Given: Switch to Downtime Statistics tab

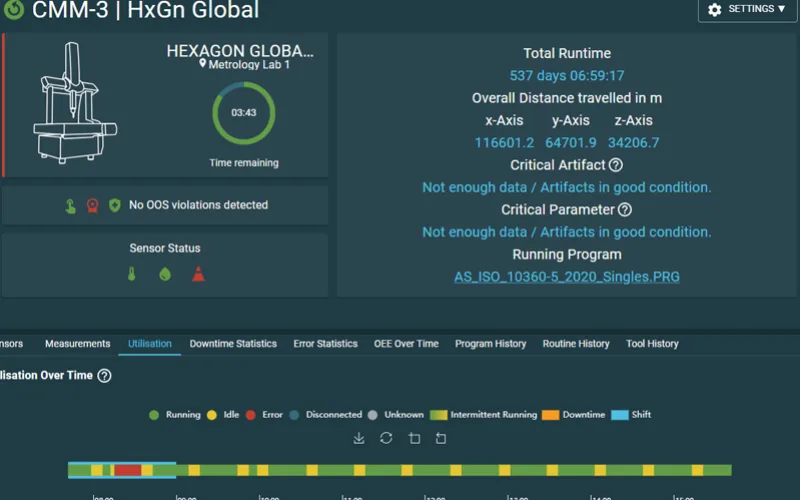Looking at the screenshot, I should 233,344.
